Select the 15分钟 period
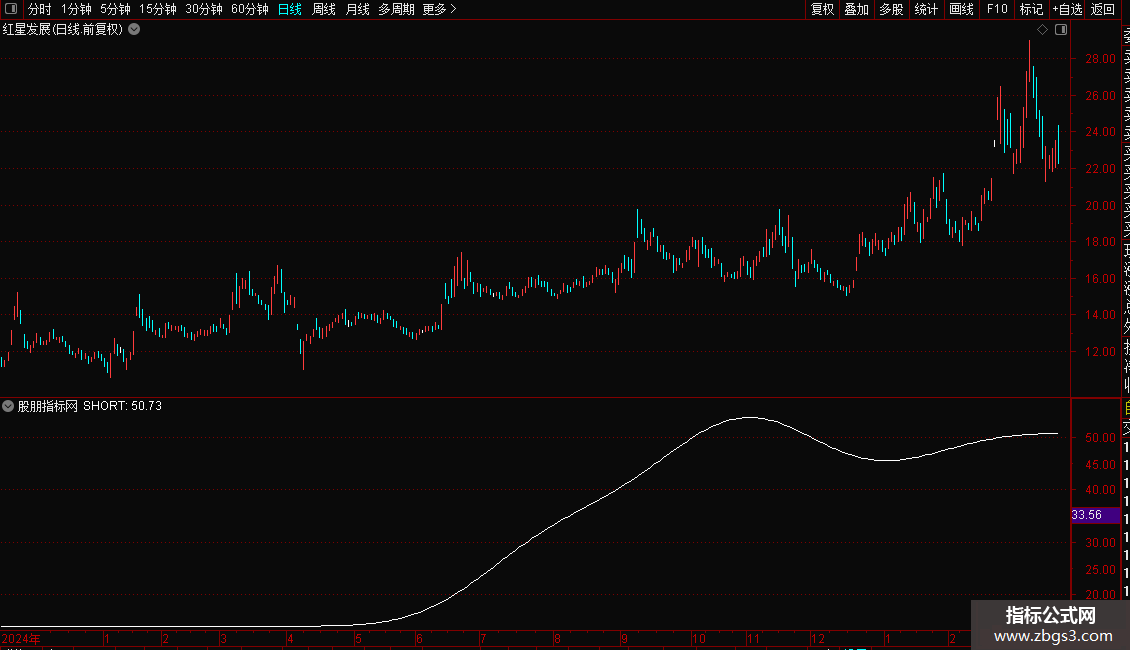This screenshot has height=650, width=1130. [x=158, y=9]
